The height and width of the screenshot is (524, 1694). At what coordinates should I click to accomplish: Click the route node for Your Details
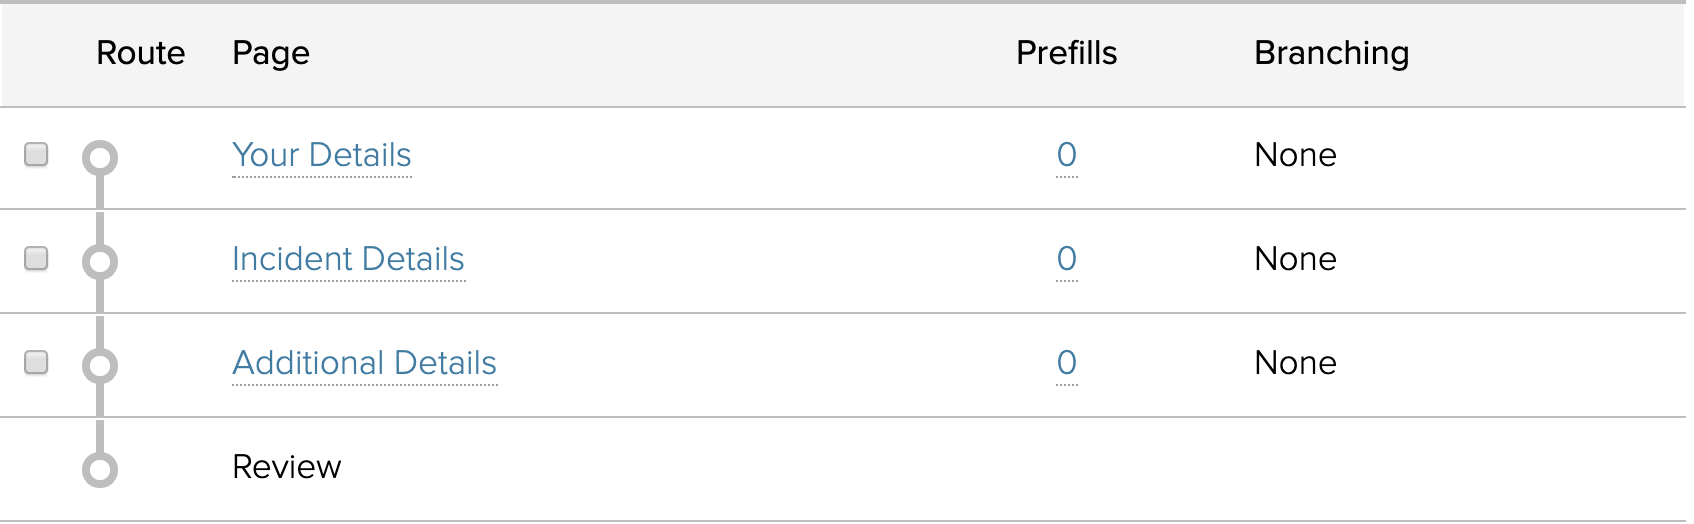click(100, 158)
